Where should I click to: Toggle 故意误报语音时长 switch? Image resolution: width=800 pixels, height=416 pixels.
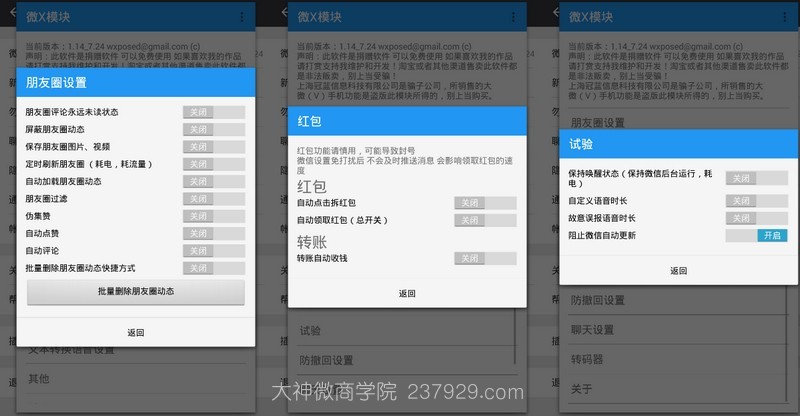(x=756, y=218)
